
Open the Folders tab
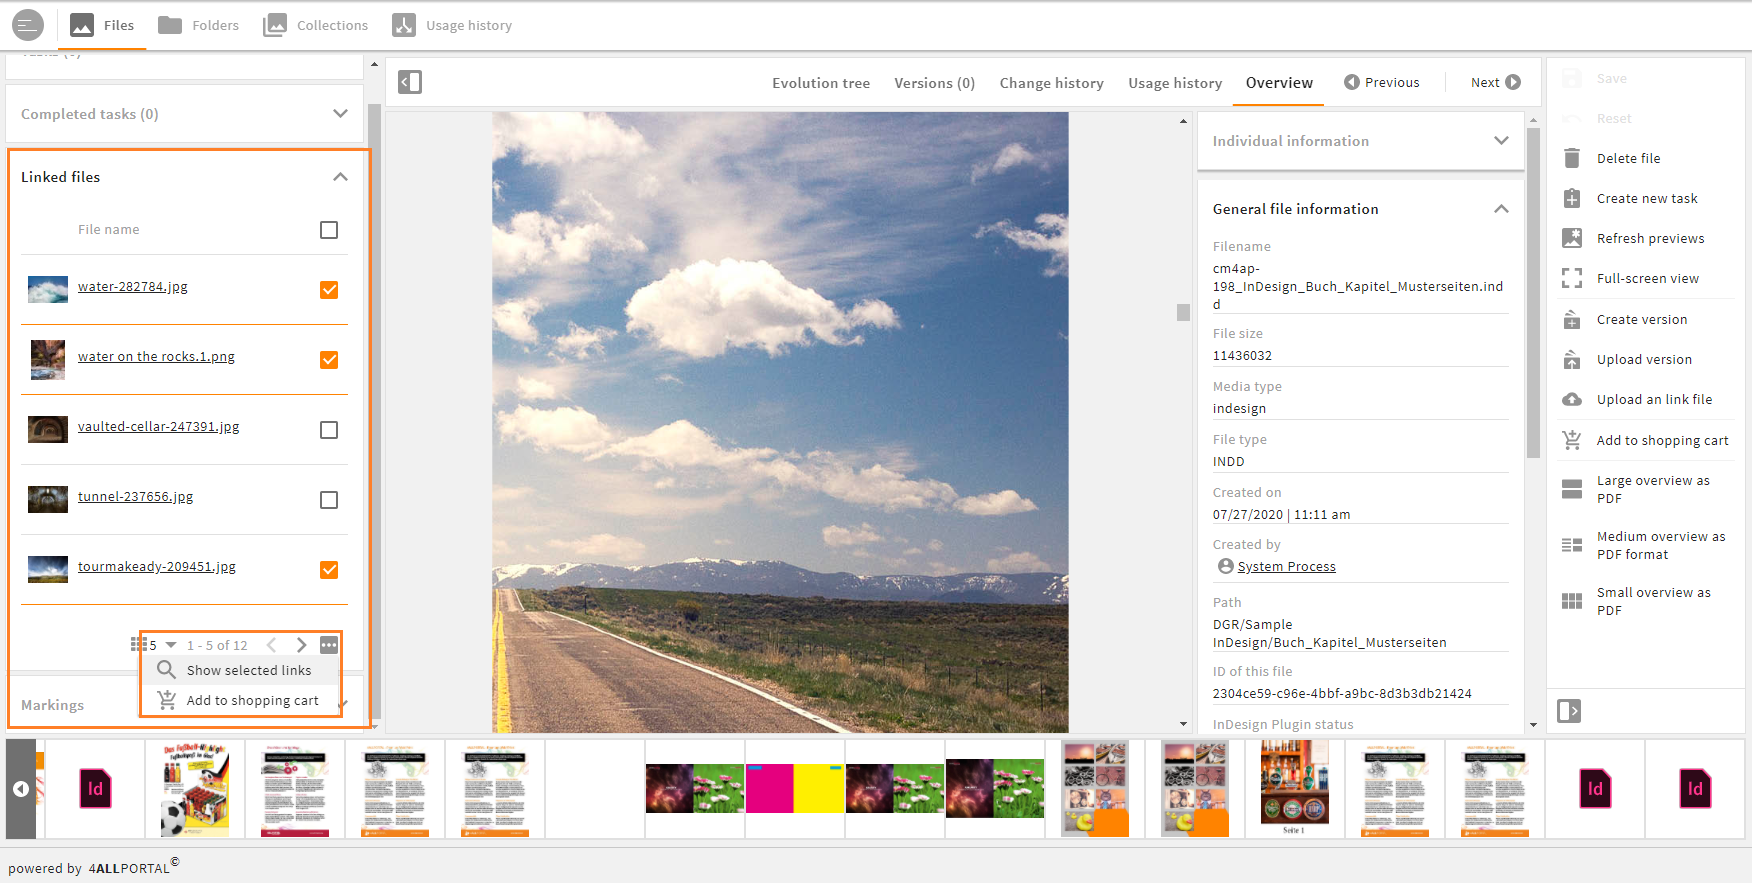199,25
